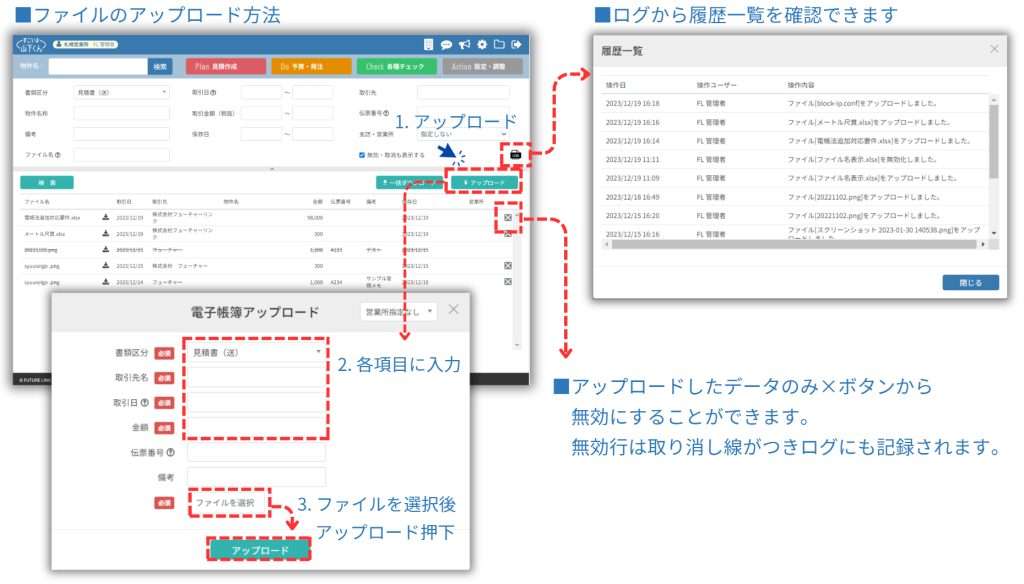Toggle the 無効・取消も表示する checkbox

362,155
